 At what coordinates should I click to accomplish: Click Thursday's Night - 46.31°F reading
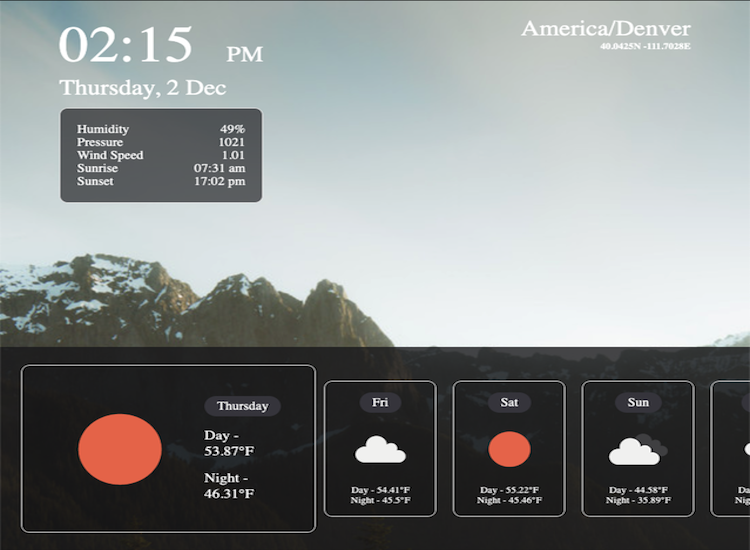click(x=229, y=485)
